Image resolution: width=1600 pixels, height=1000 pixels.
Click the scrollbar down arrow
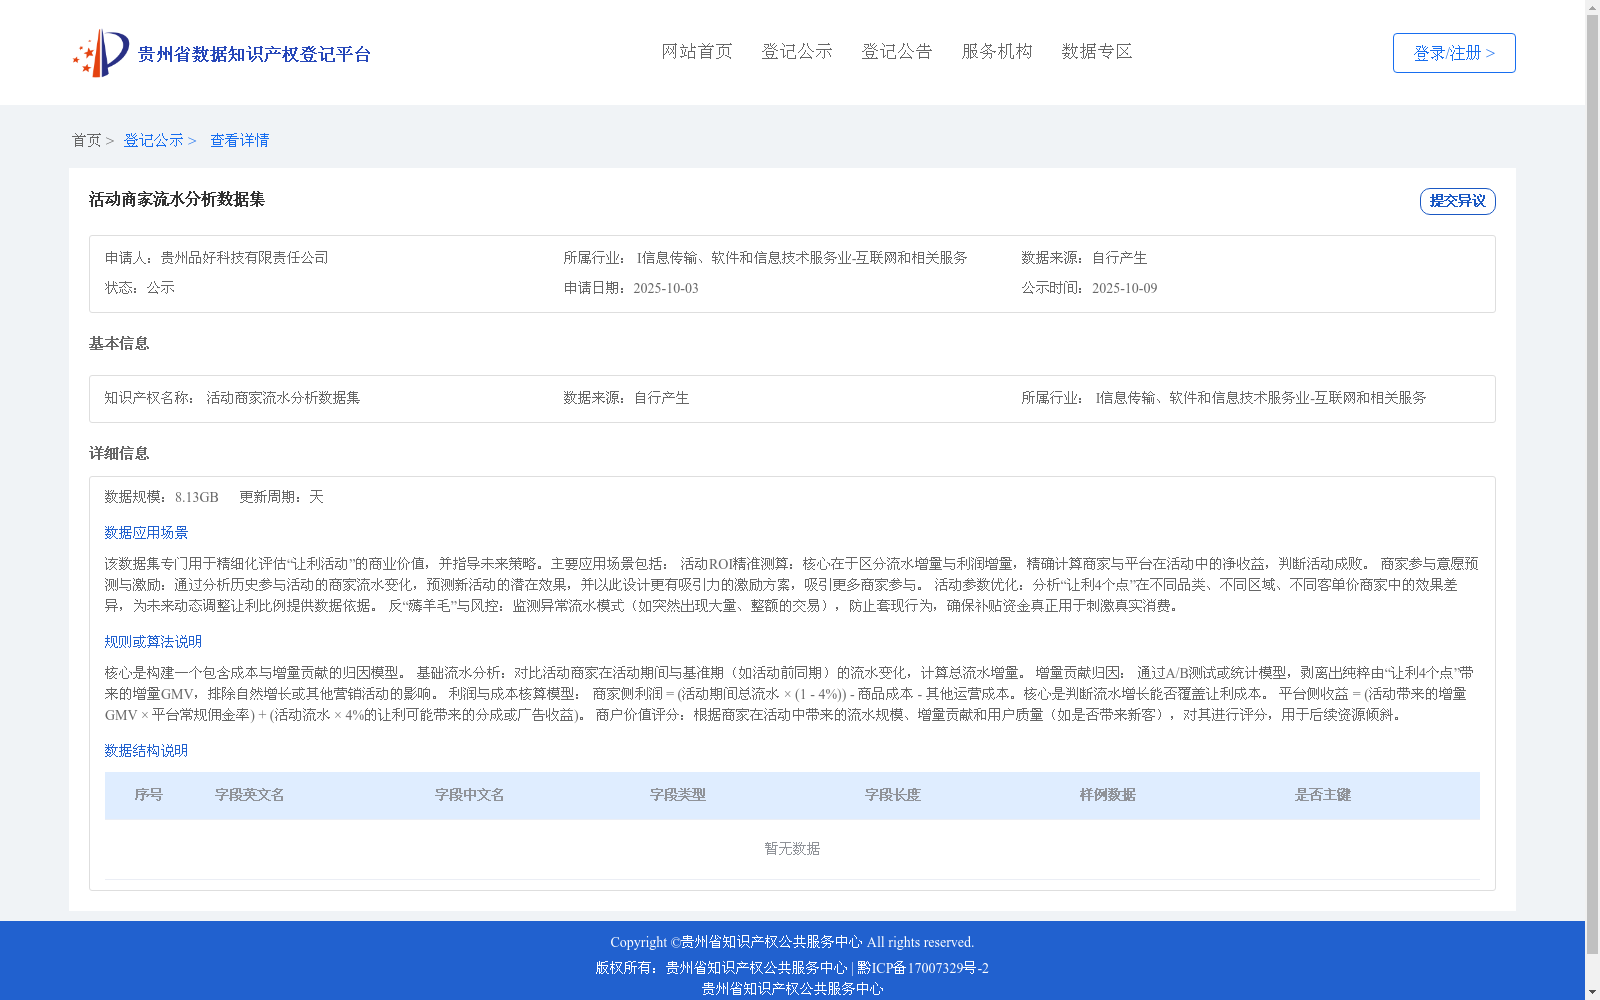(x=1593, y=992)
